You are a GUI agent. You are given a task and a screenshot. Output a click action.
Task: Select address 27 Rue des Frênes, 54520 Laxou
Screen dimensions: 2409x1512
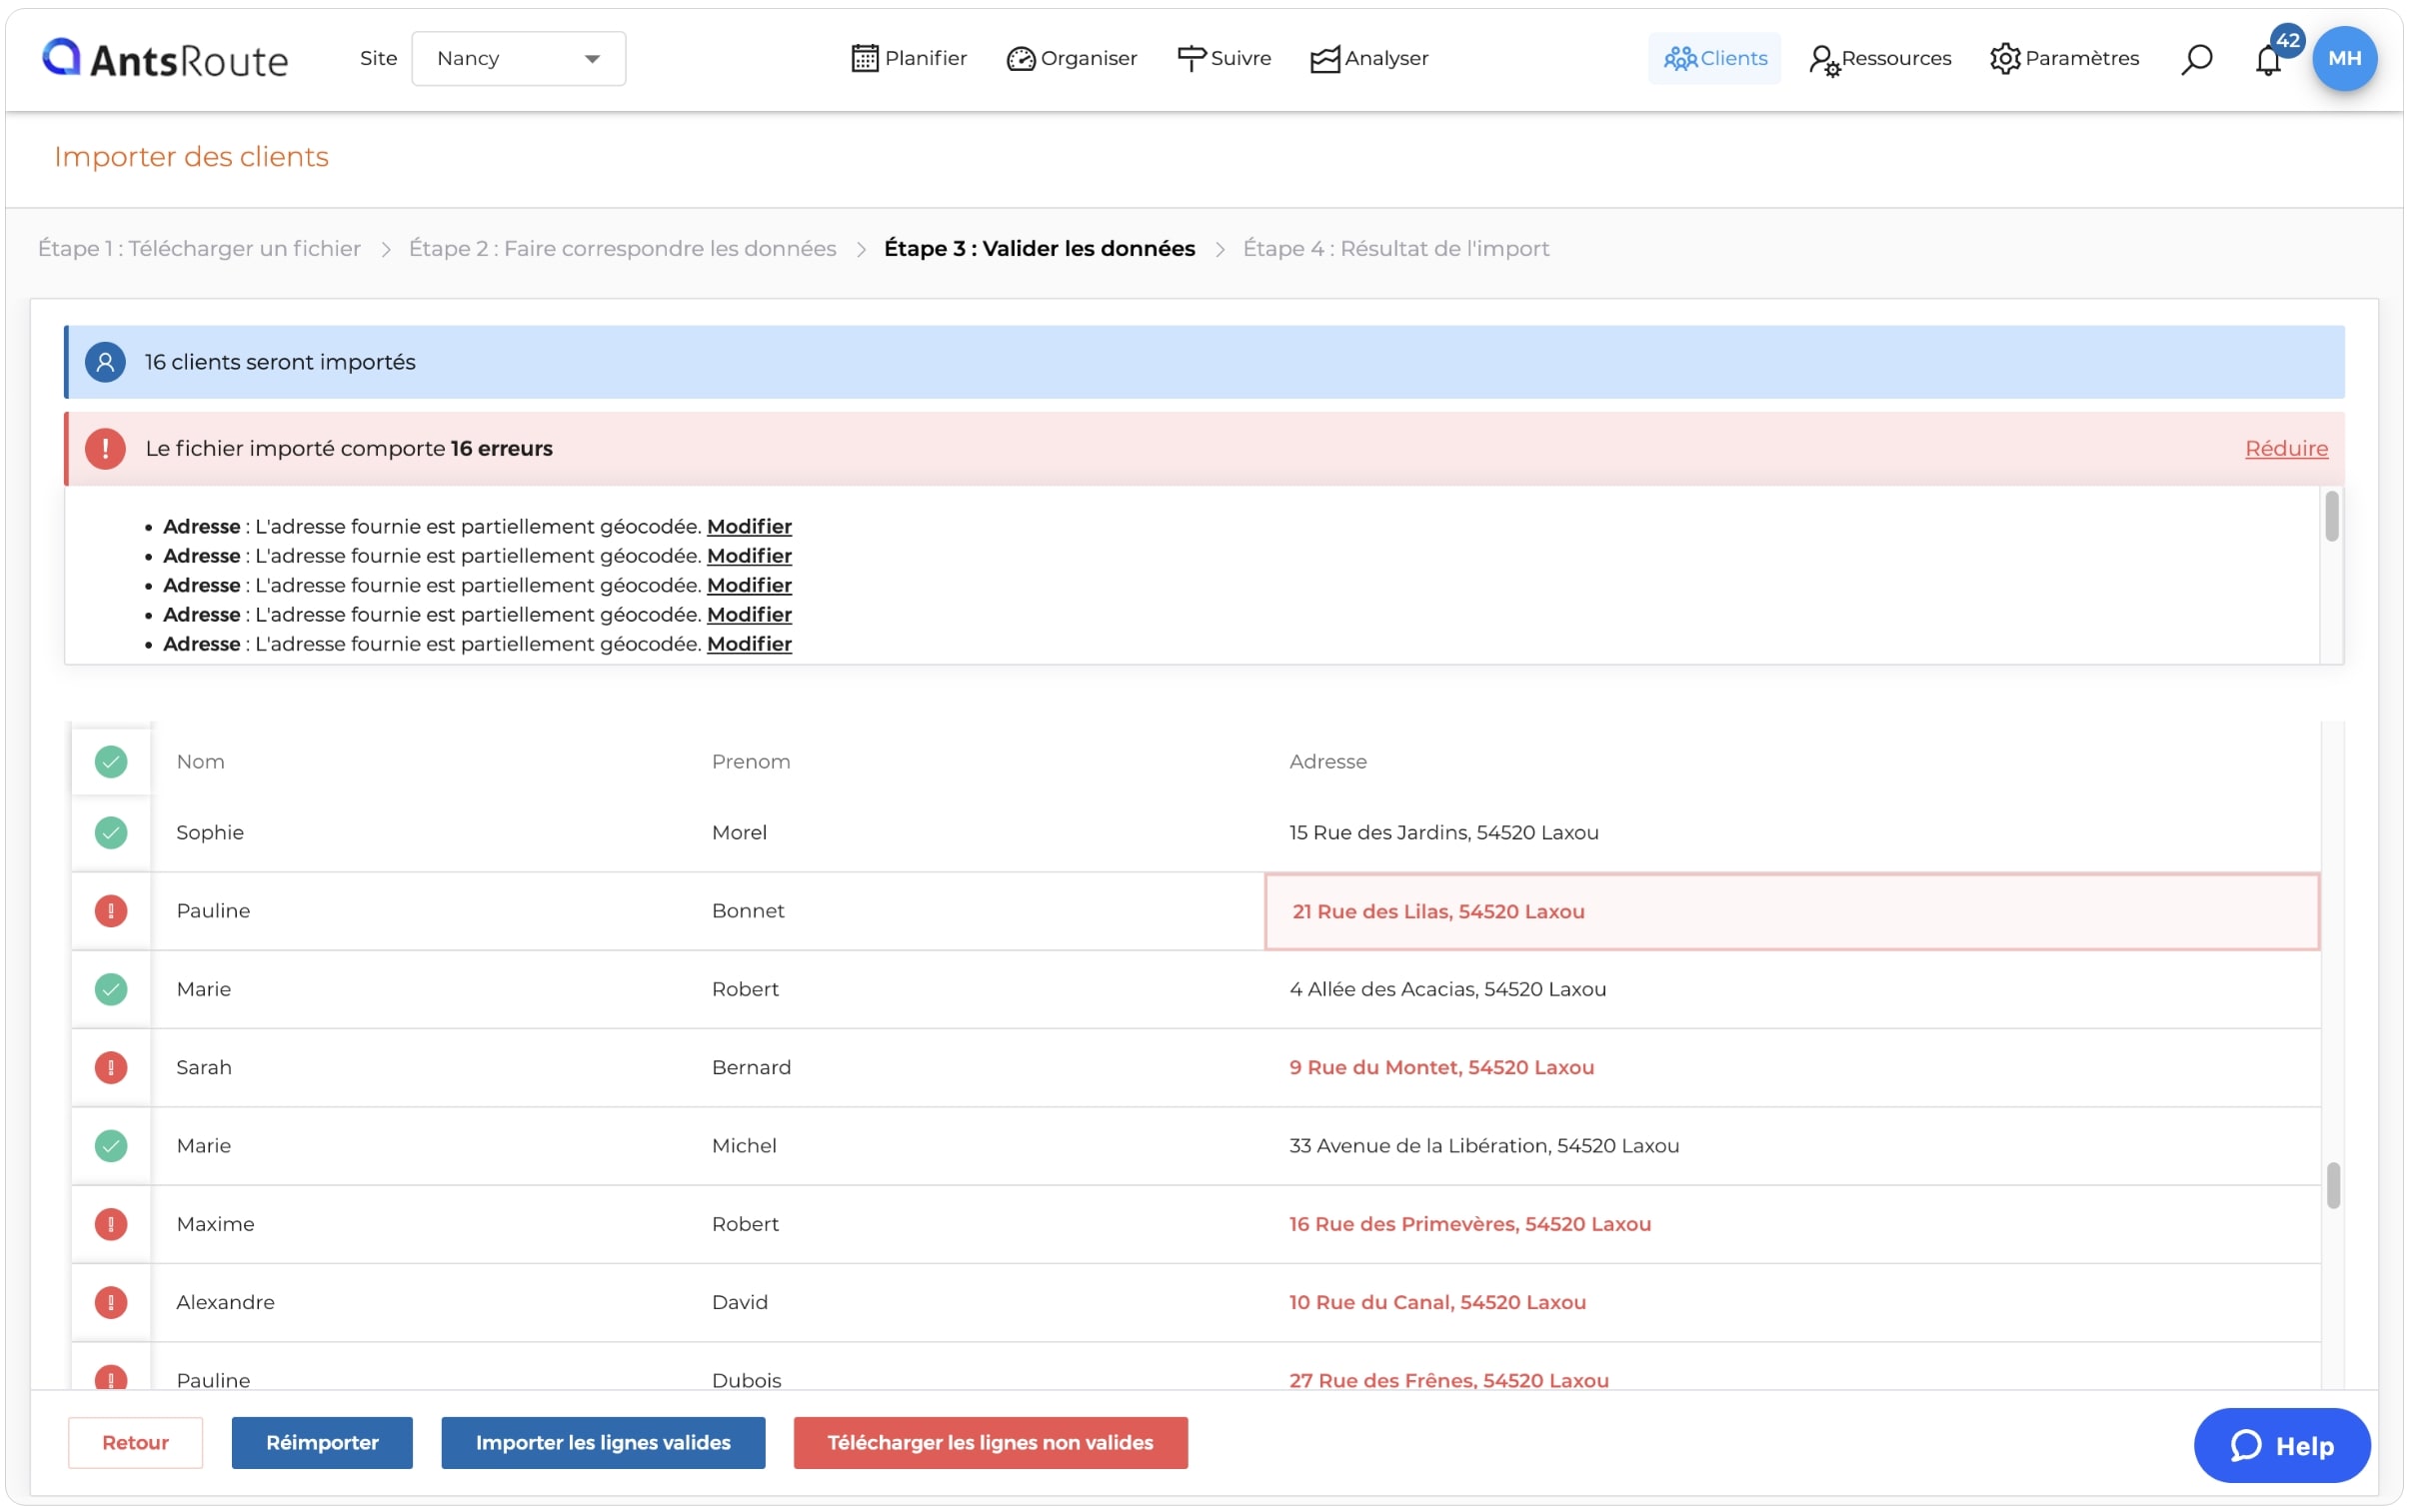(x=1448, y=1380)
